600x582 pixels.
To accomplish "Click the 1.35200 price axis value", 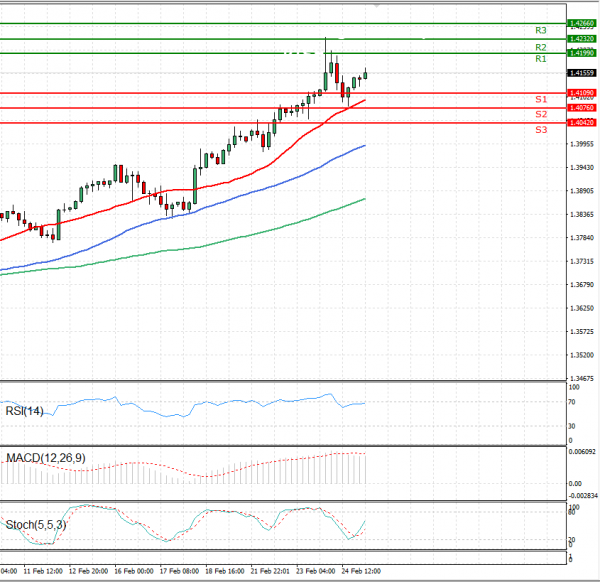I will (582, 355).
